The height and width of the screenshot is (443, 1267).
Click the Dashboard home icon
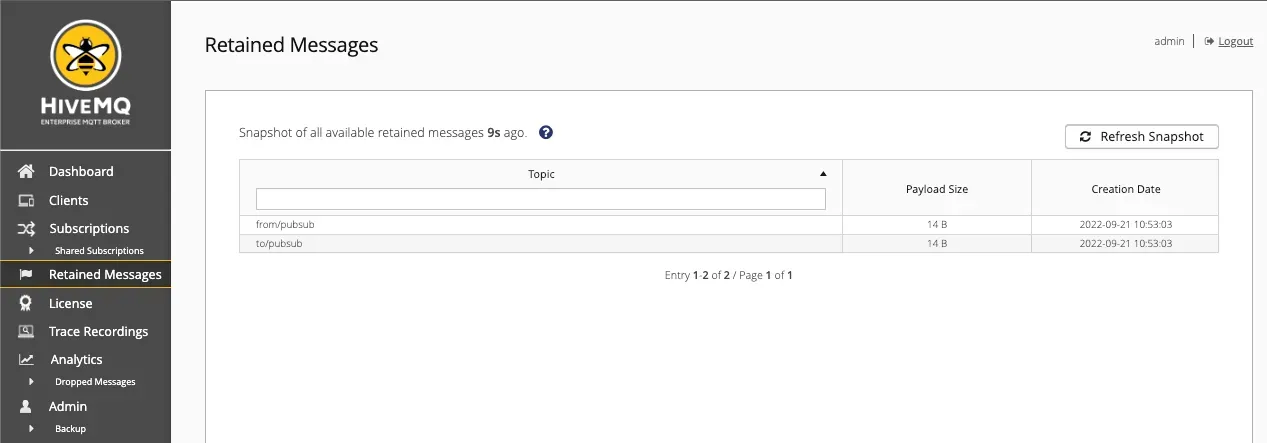point(27,172)
